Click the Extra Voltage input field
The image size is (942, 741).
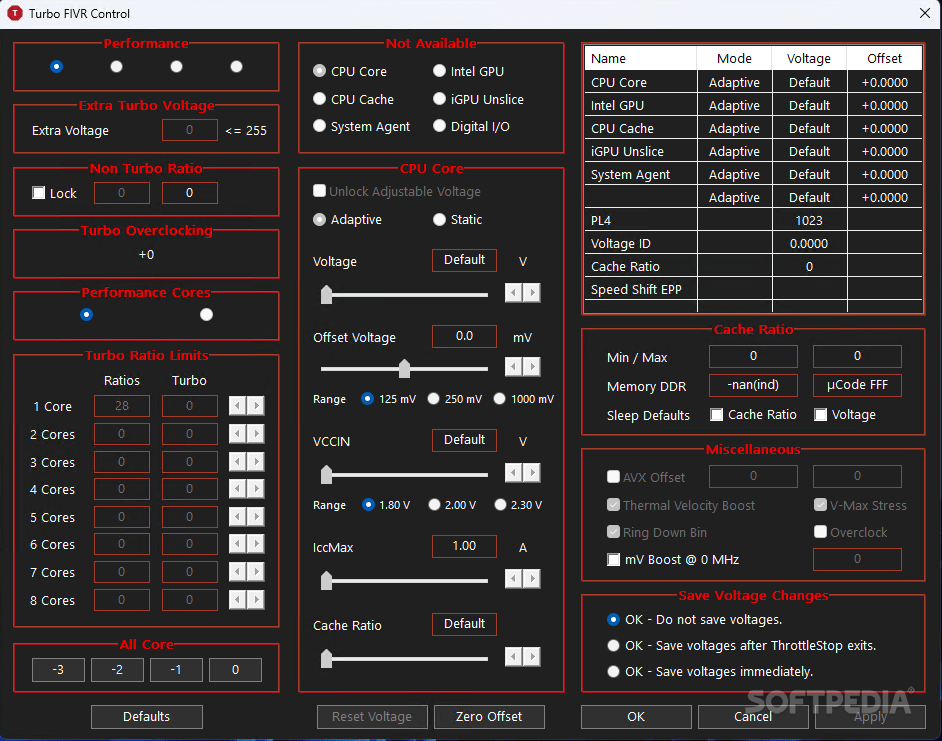point(190,130)
